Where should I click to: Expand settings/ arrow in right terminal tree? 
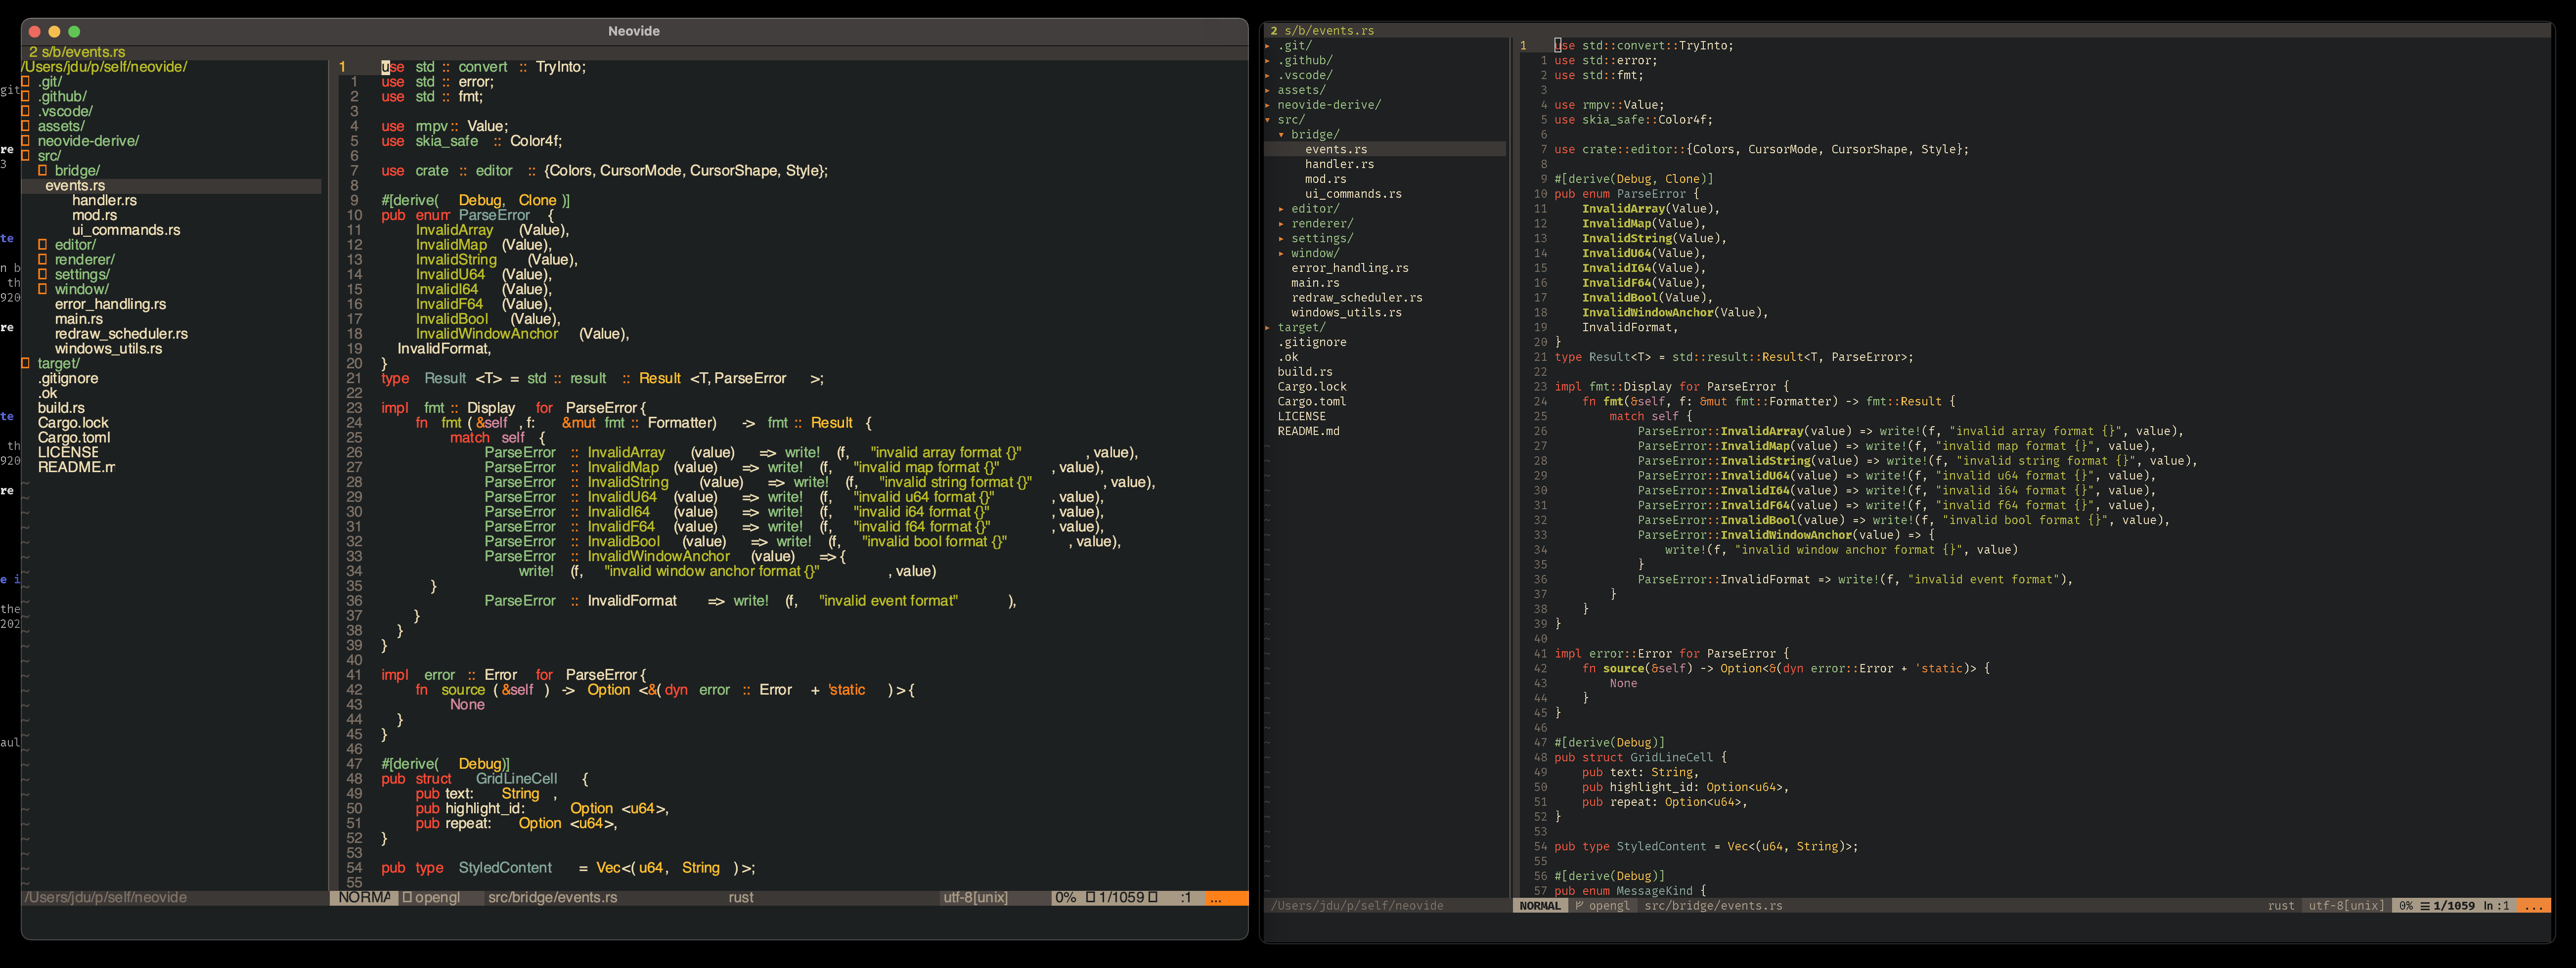[1281, 239]
